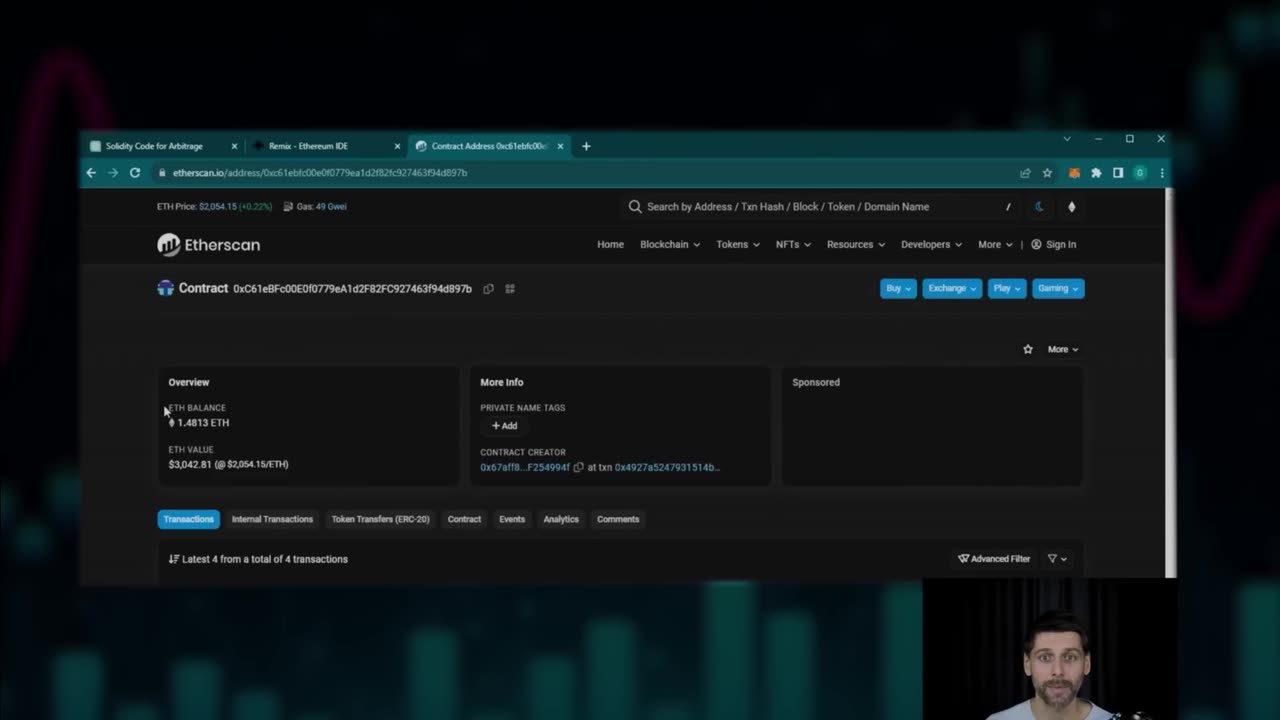Expand the More nav menu
The width and height of the screenshot is (1280, 720).
click(x=995, y=245)
